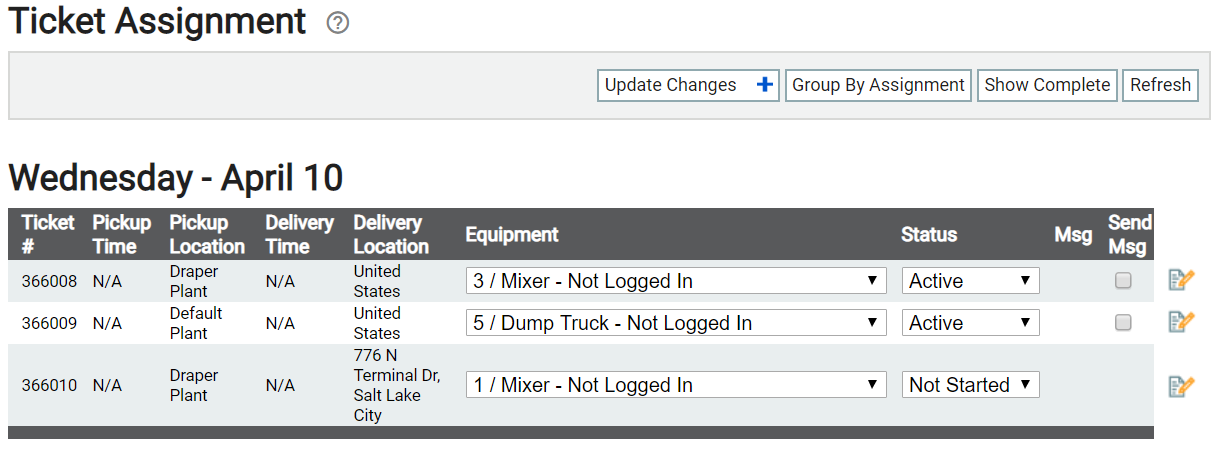This screenshot has width=1220, height=450.
Task: Check Send Msg for ticket 366009
Action: click(1123, 323)
